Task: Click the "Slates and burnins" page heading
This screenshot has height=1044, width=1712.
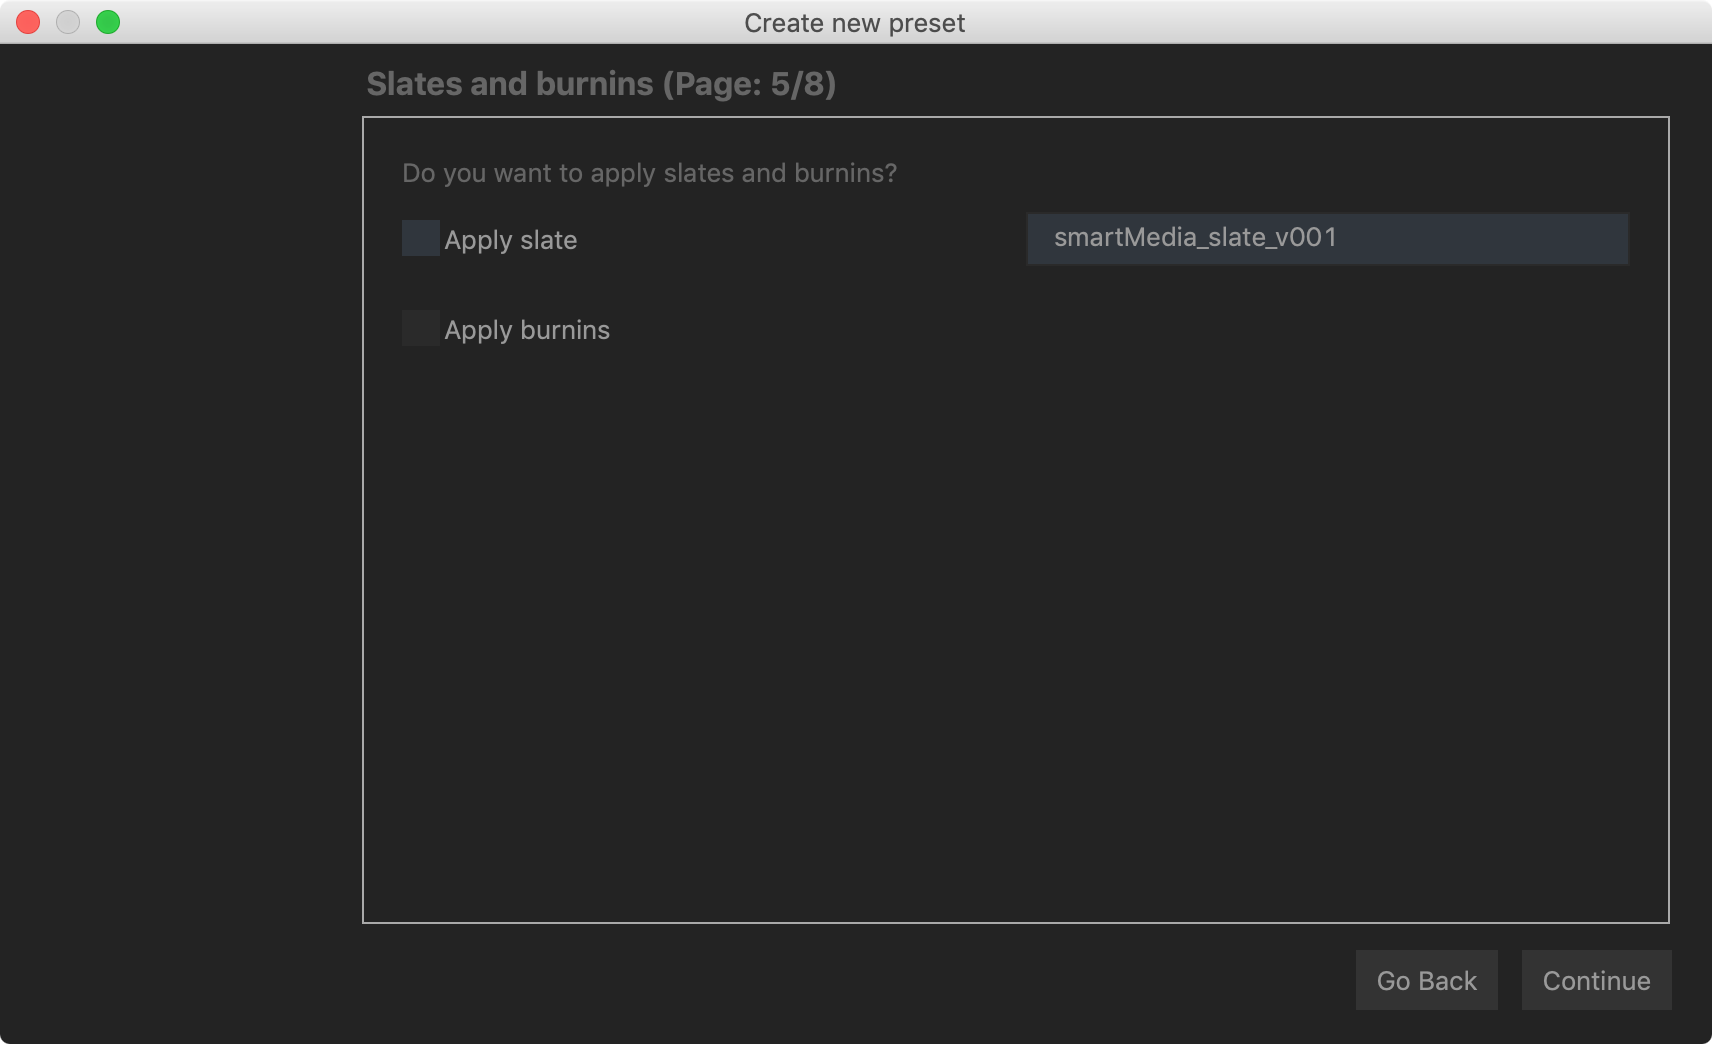Action: [x=509, y=84]
